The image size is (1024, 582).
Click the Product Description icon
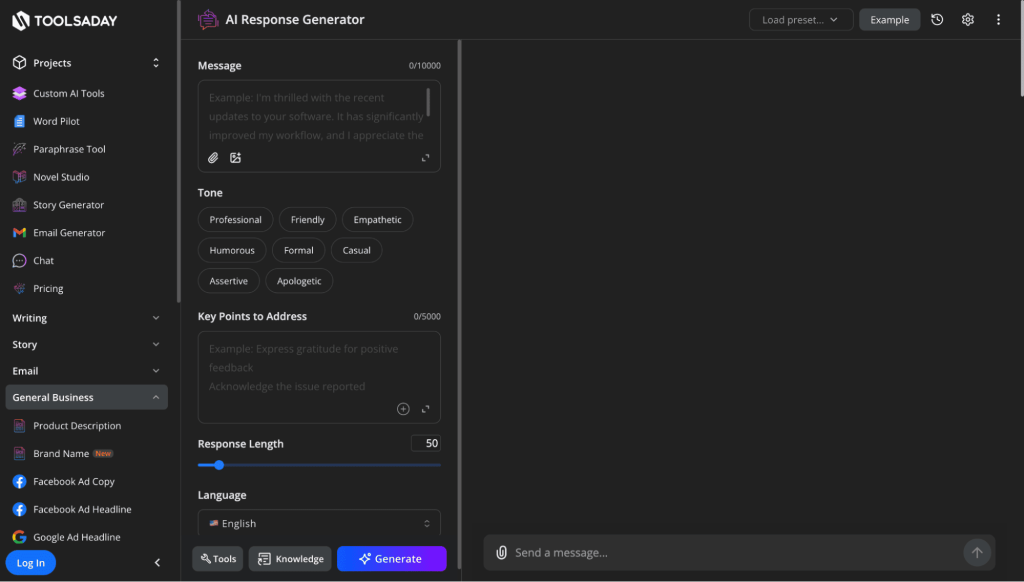click(20, 426)
